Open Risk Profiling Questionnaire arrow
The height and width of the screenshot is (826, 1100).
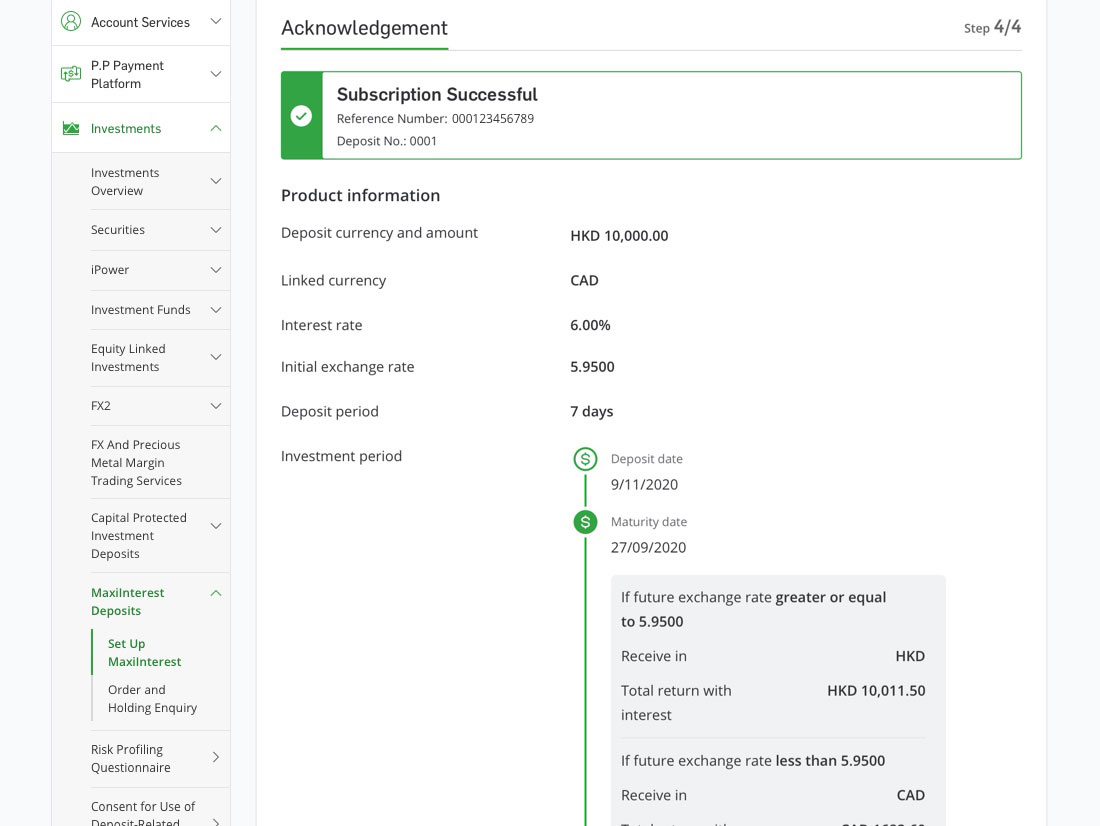[216, 758]
